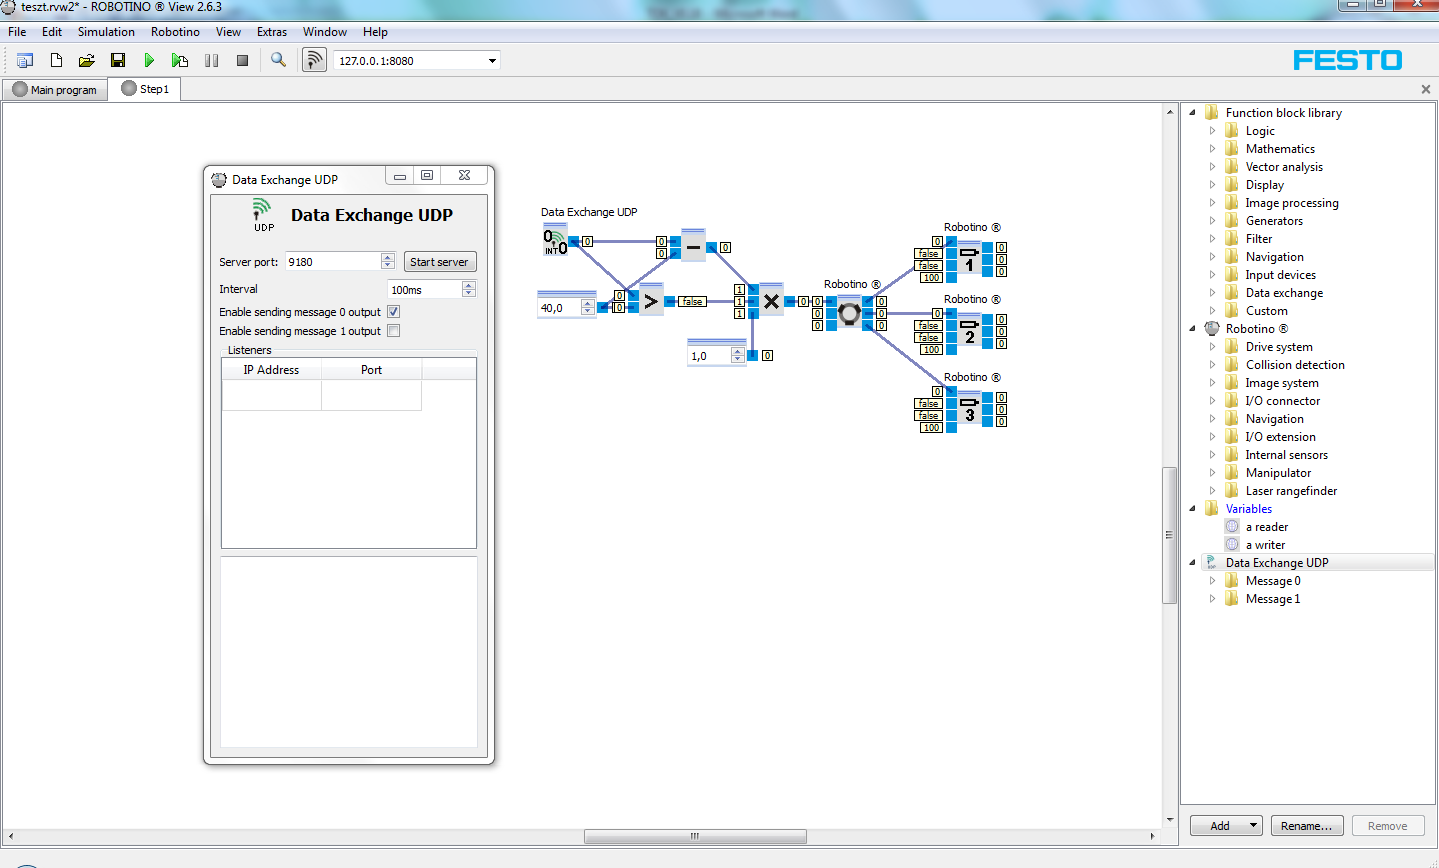
Task: Select the greater-than comparison block
Action: (651, 301)
